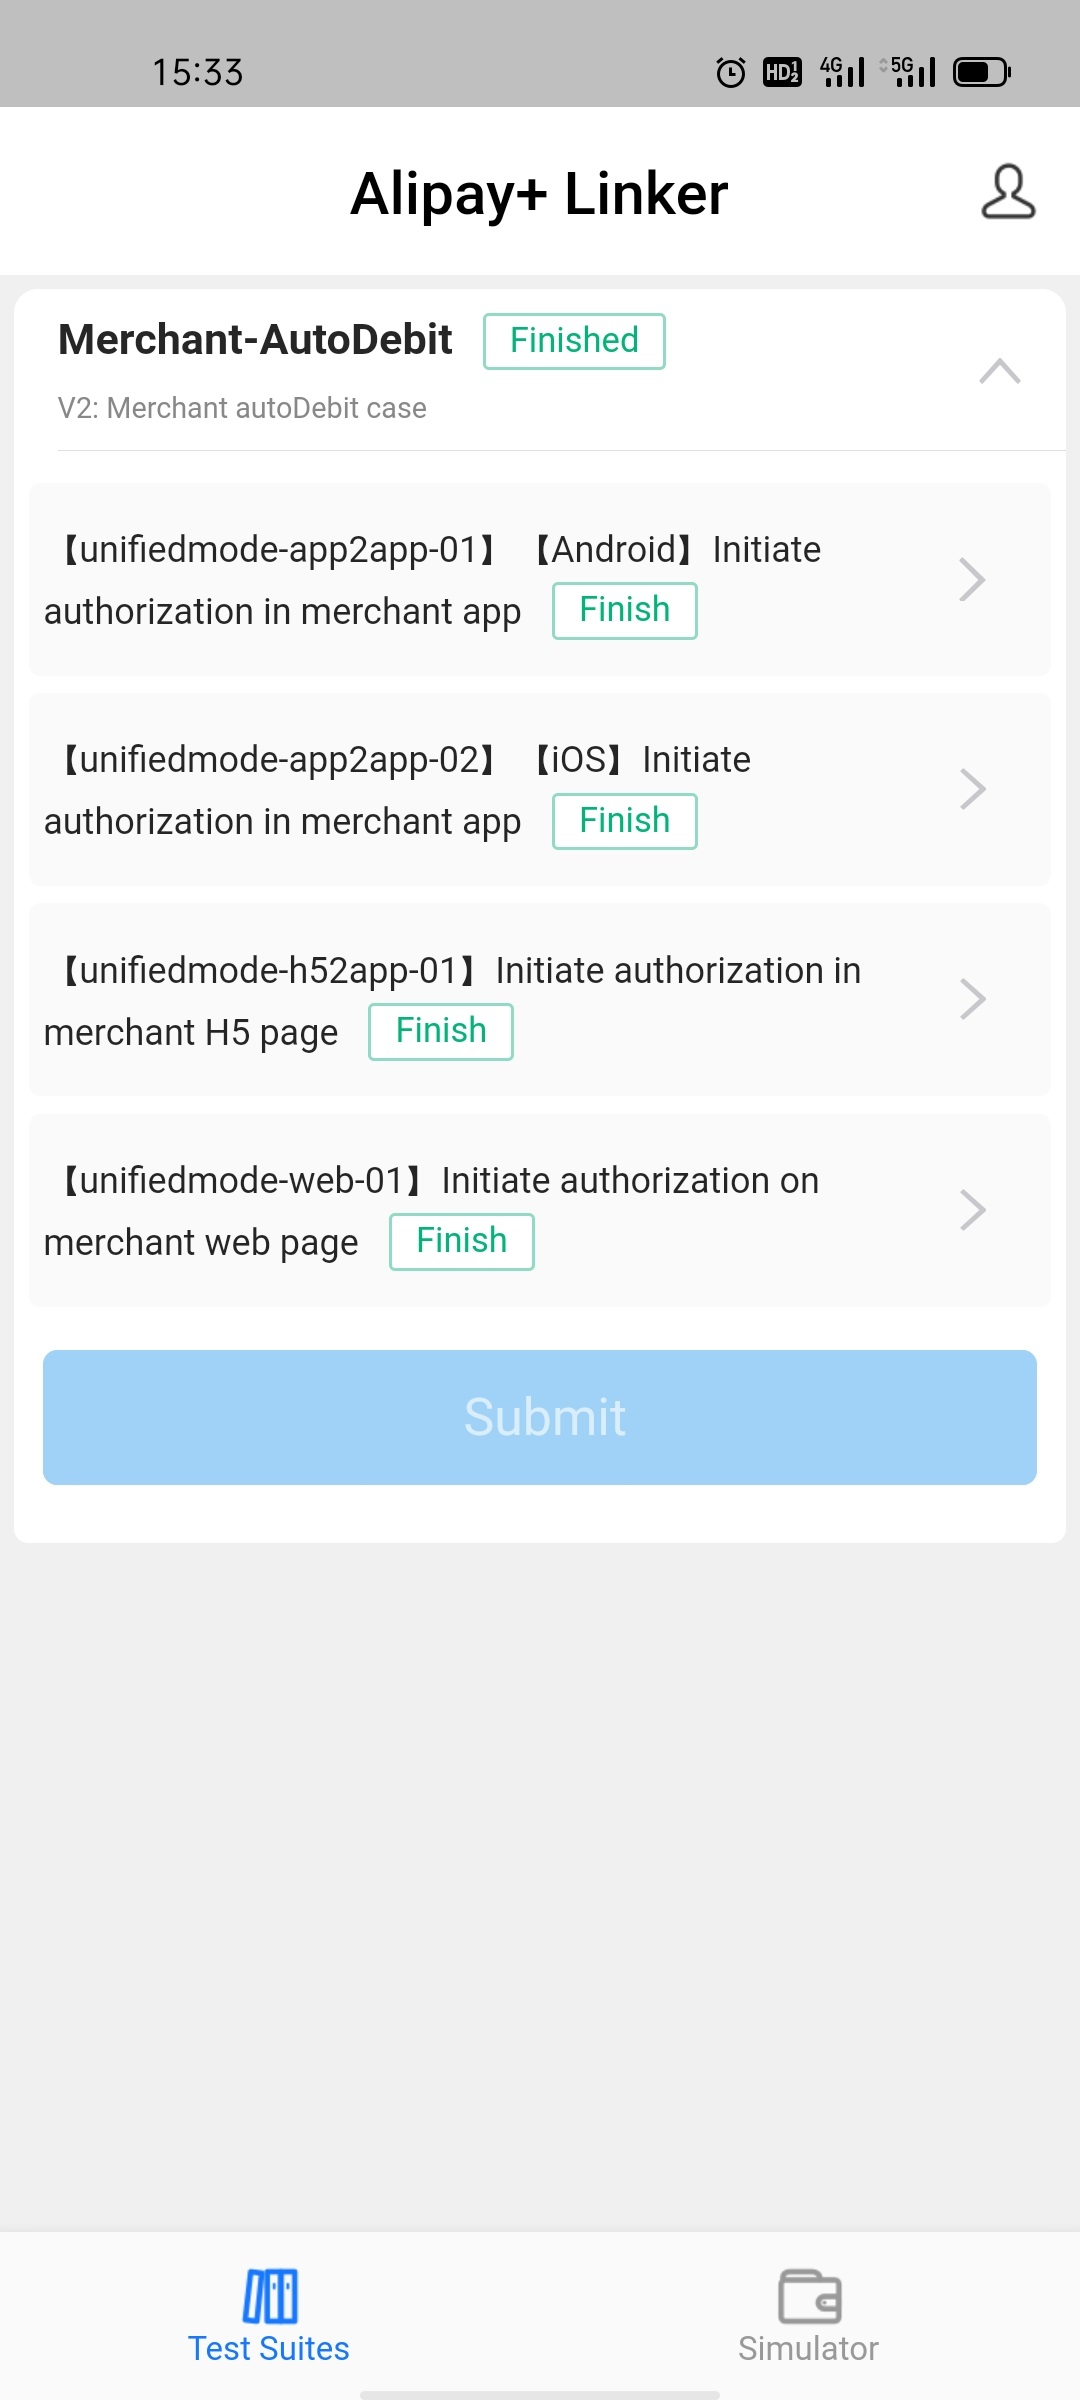Screen dimensions: 1080x2400
Task: Open unifiedmode-app2app-02 iOS case arrow
Action: tap(972, 789)
